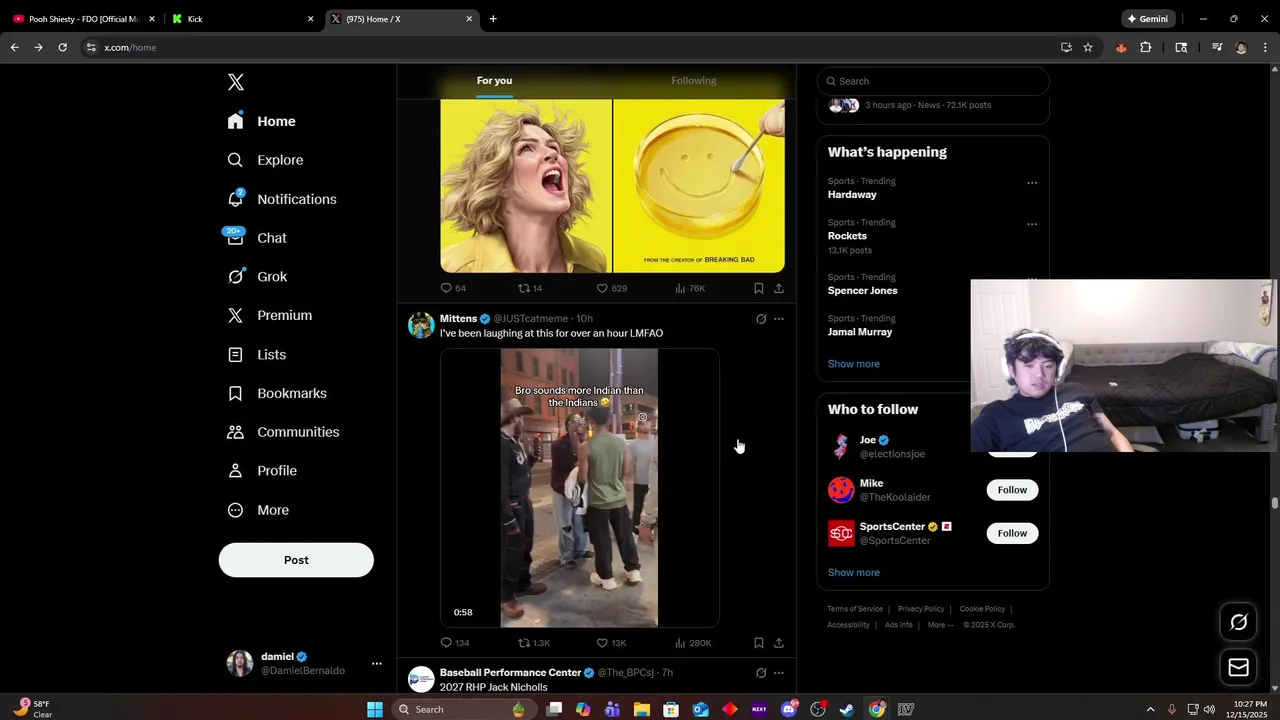Open File Explorer from taskbar
Image resolution: width=1280 pixels, height=720 pixels.
tap(641, 709)
